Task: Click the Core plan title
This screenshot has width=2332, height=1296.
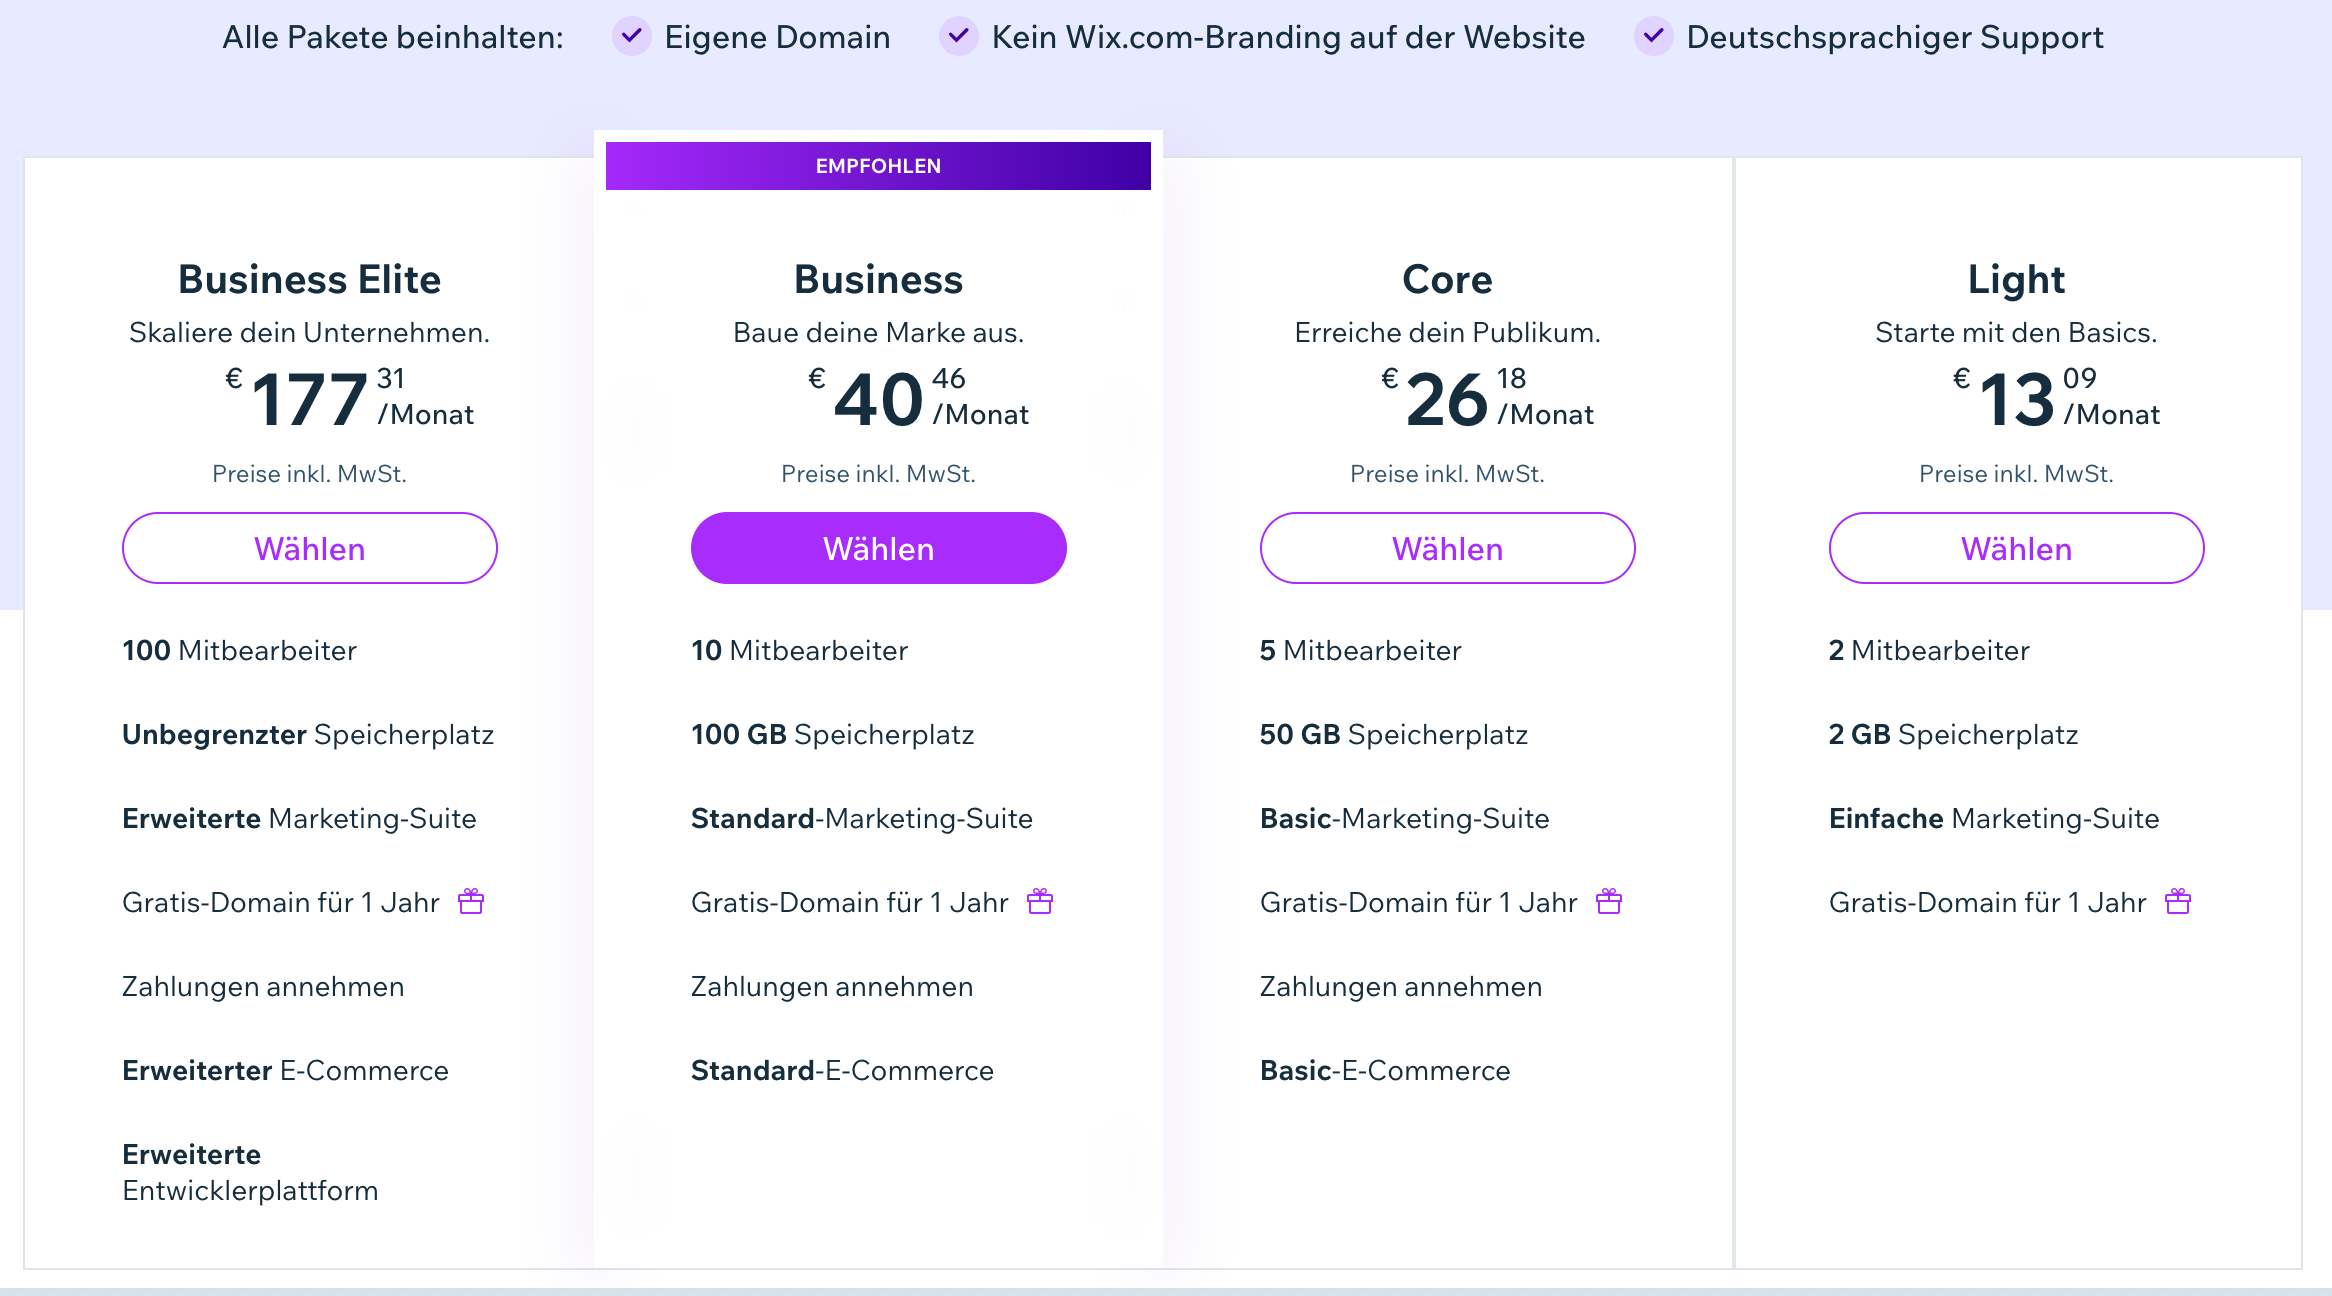Action: (x=1448, y=279)
